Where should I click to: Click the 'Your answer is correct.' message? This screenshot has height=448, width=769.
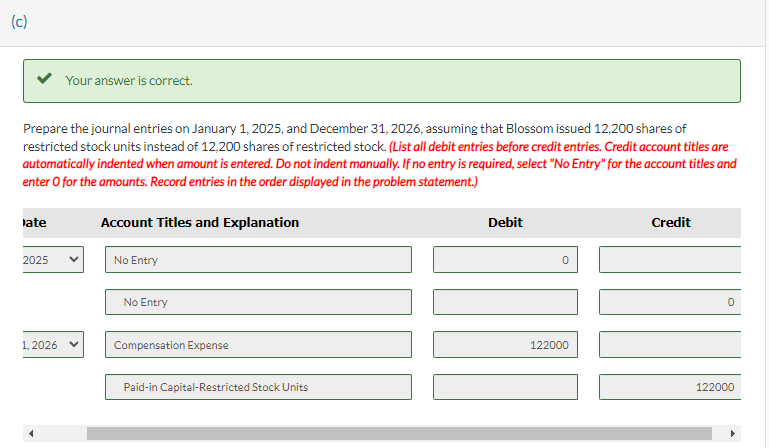click(x=129, y=80)
